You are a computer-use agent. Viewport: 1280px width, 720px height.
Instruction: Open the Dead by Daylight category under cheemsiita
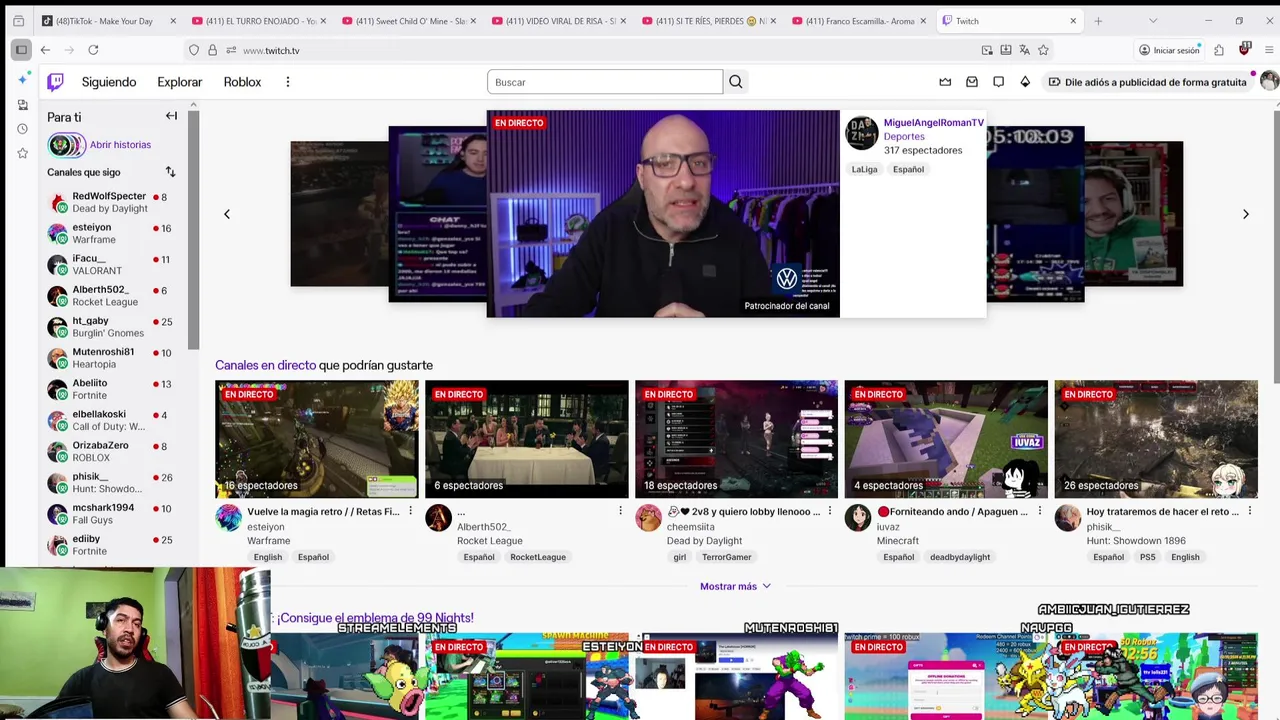point(704,541)
